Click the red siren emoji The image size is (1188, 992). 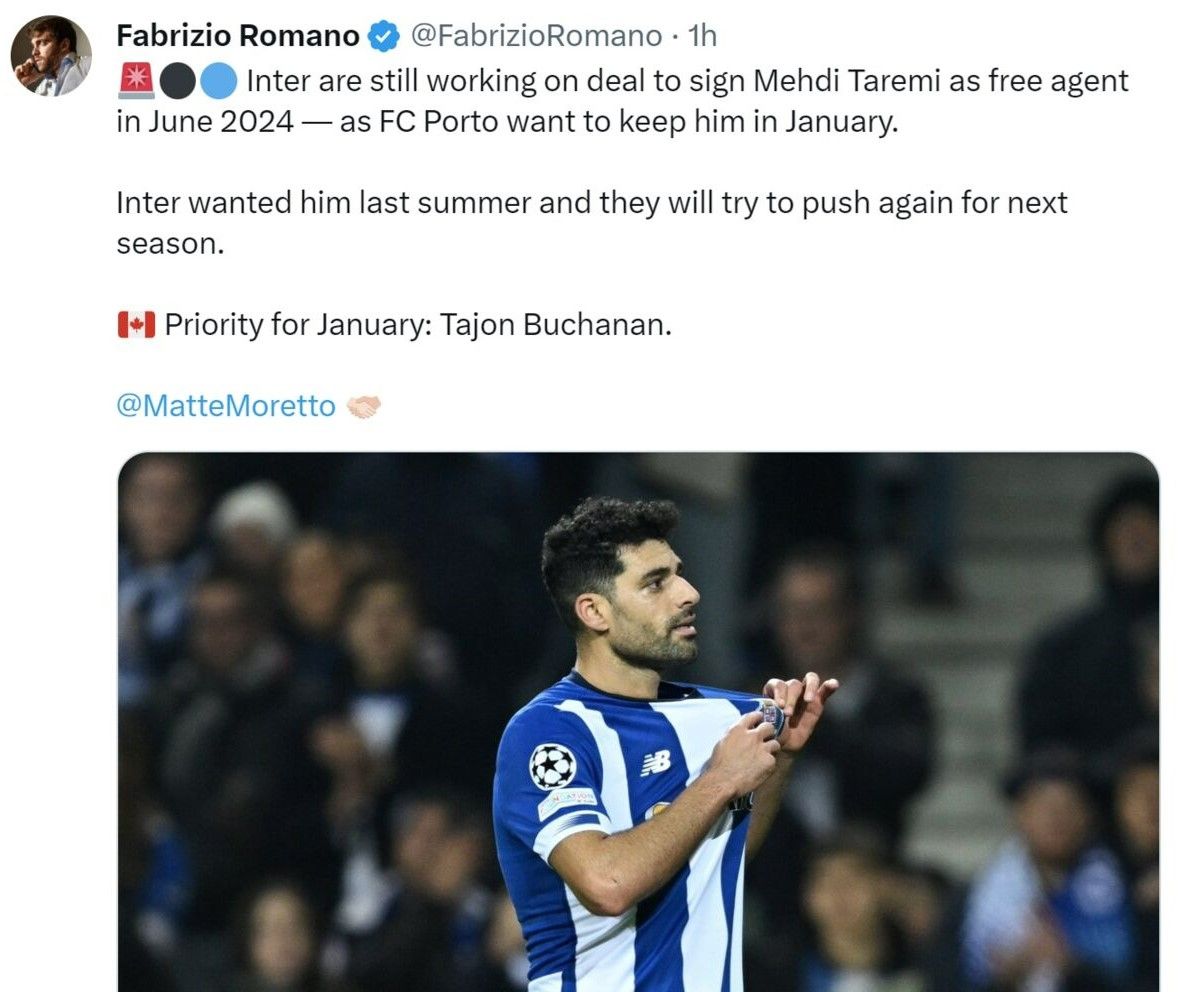click(136, 80)
